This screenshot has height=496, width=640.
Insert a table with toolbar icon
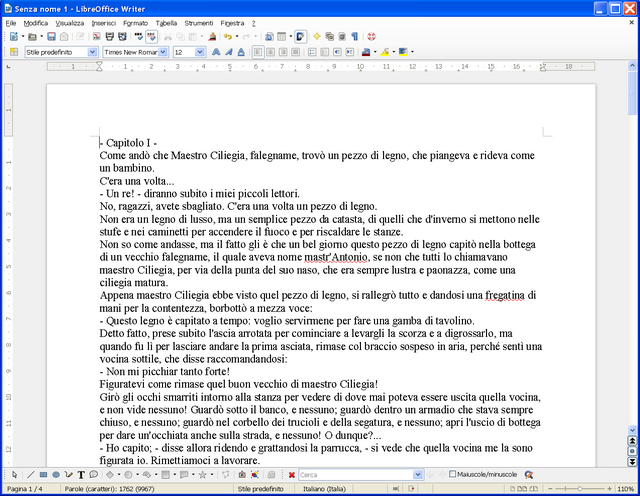coord(282,37)
